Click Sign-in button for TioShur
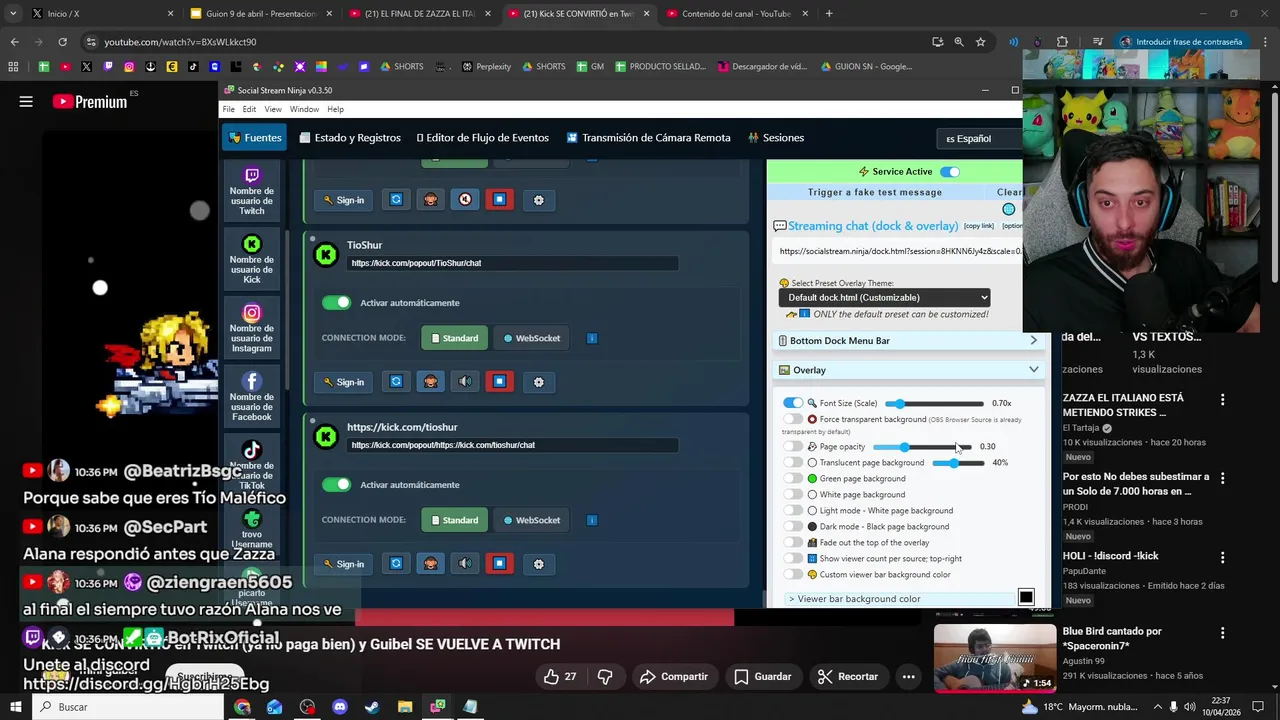 click(343, 382)
